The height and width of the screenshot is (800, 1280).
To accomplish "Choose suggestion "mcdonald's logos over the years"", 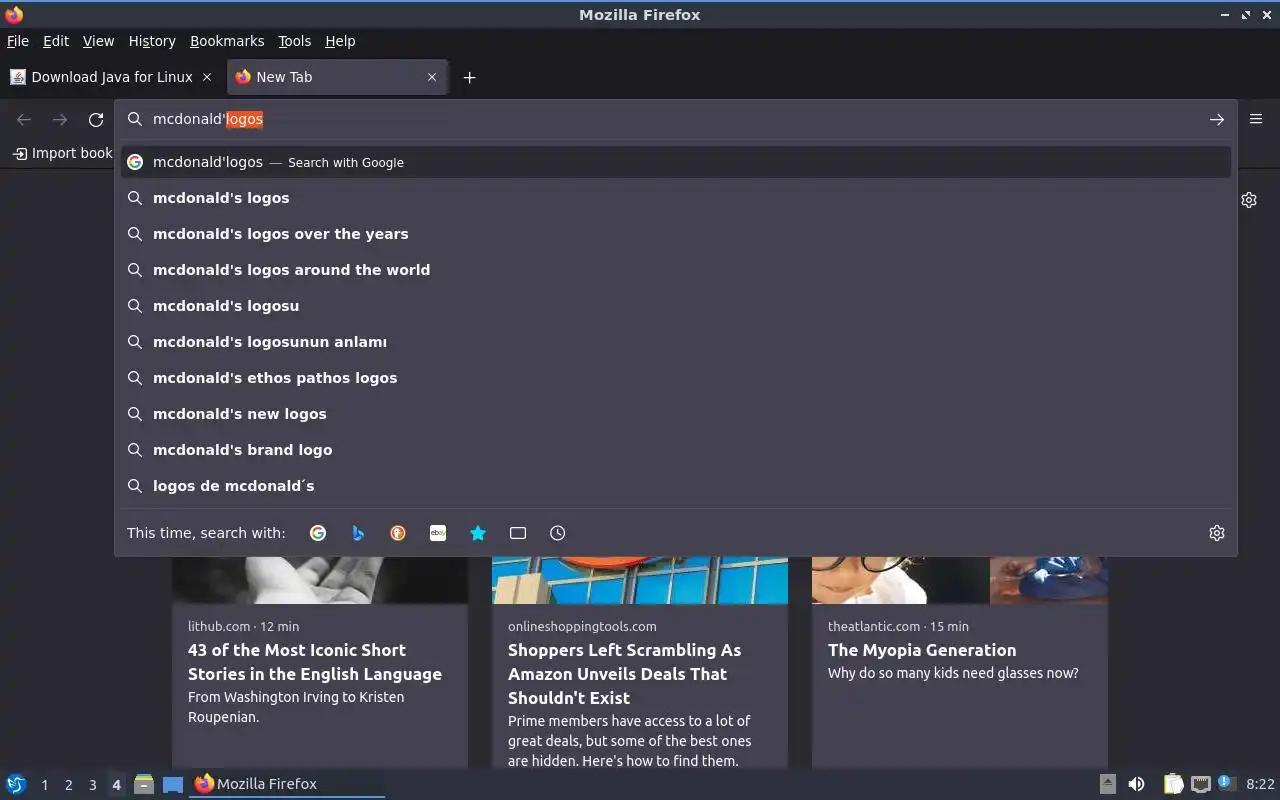I will [675, 234].
